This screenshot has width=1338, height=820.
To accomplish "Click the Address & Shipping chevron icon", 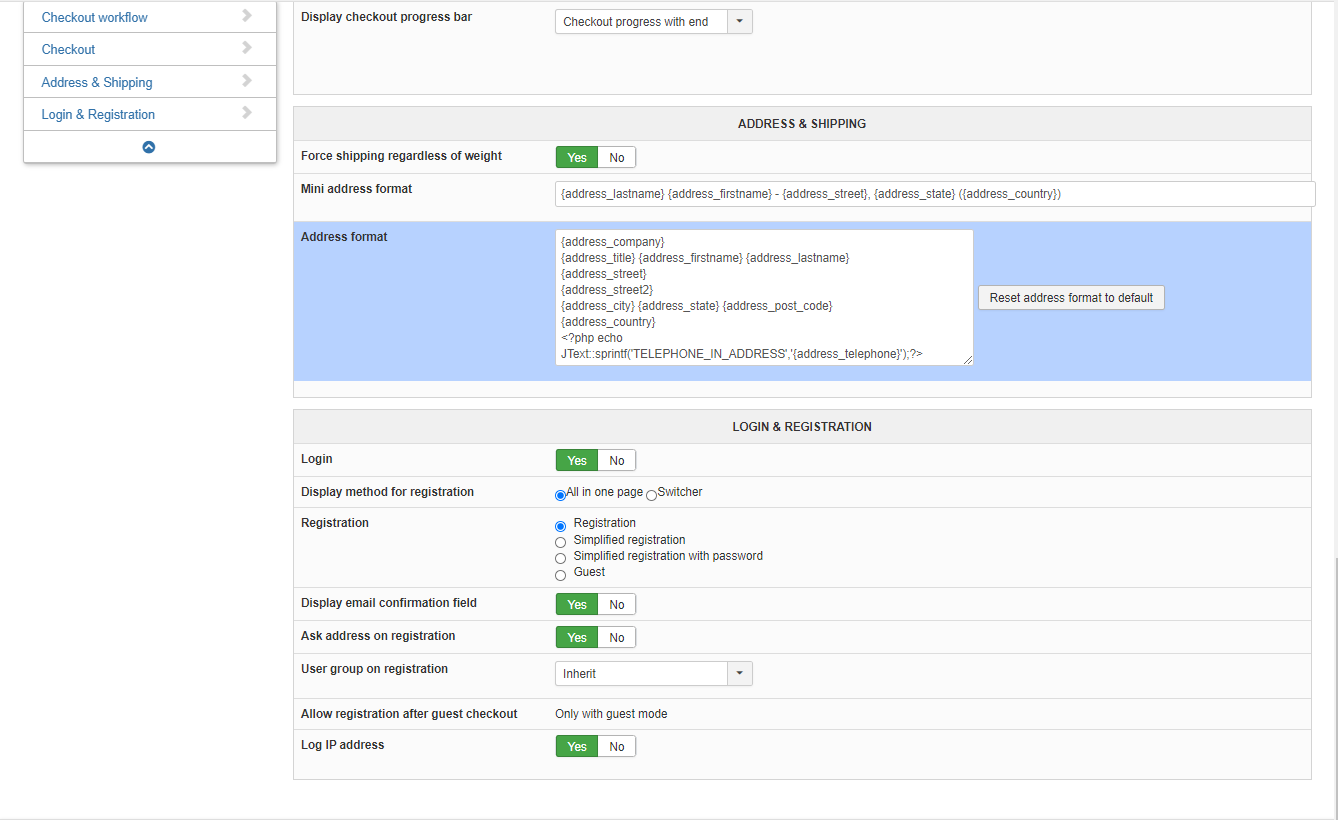I will pos(247,81).
